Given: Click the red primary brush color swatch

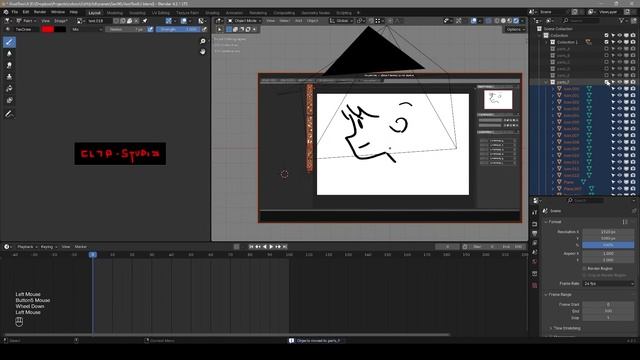Looking at the screenshot, I should click(48, 29).
